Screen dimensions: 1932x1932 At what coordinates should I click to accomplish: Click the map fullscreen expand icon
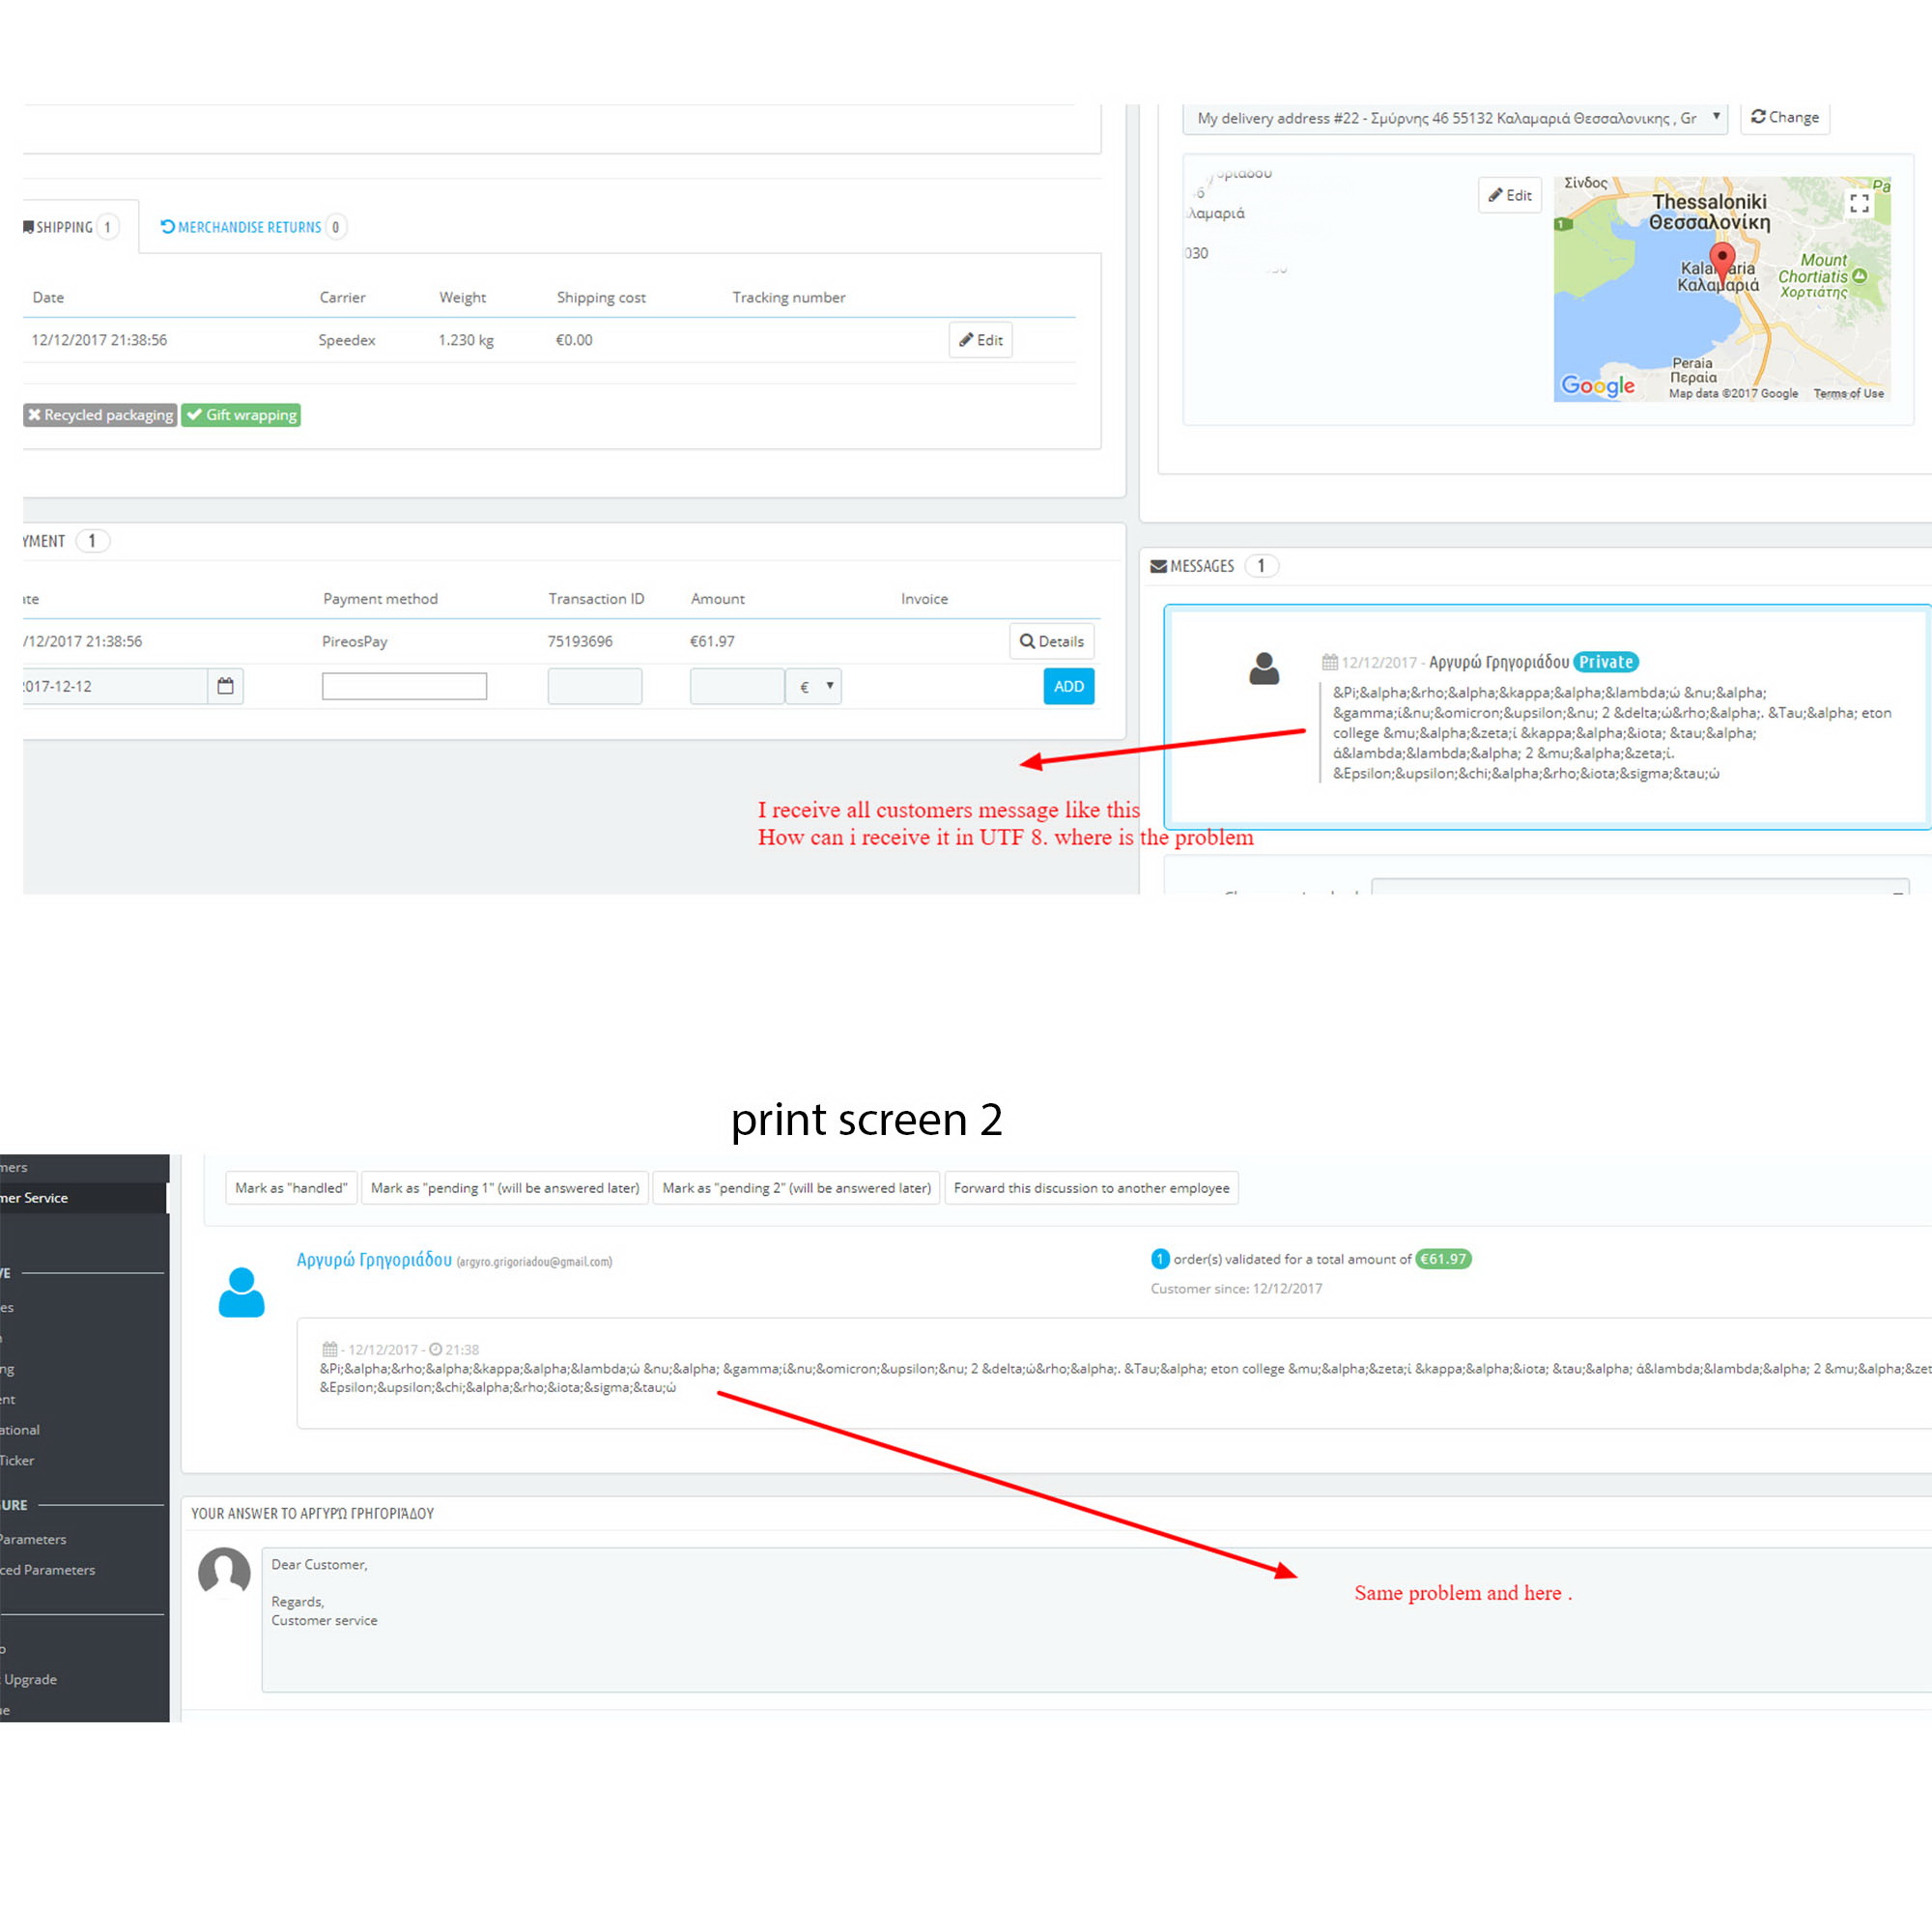tap(1859, 204)
